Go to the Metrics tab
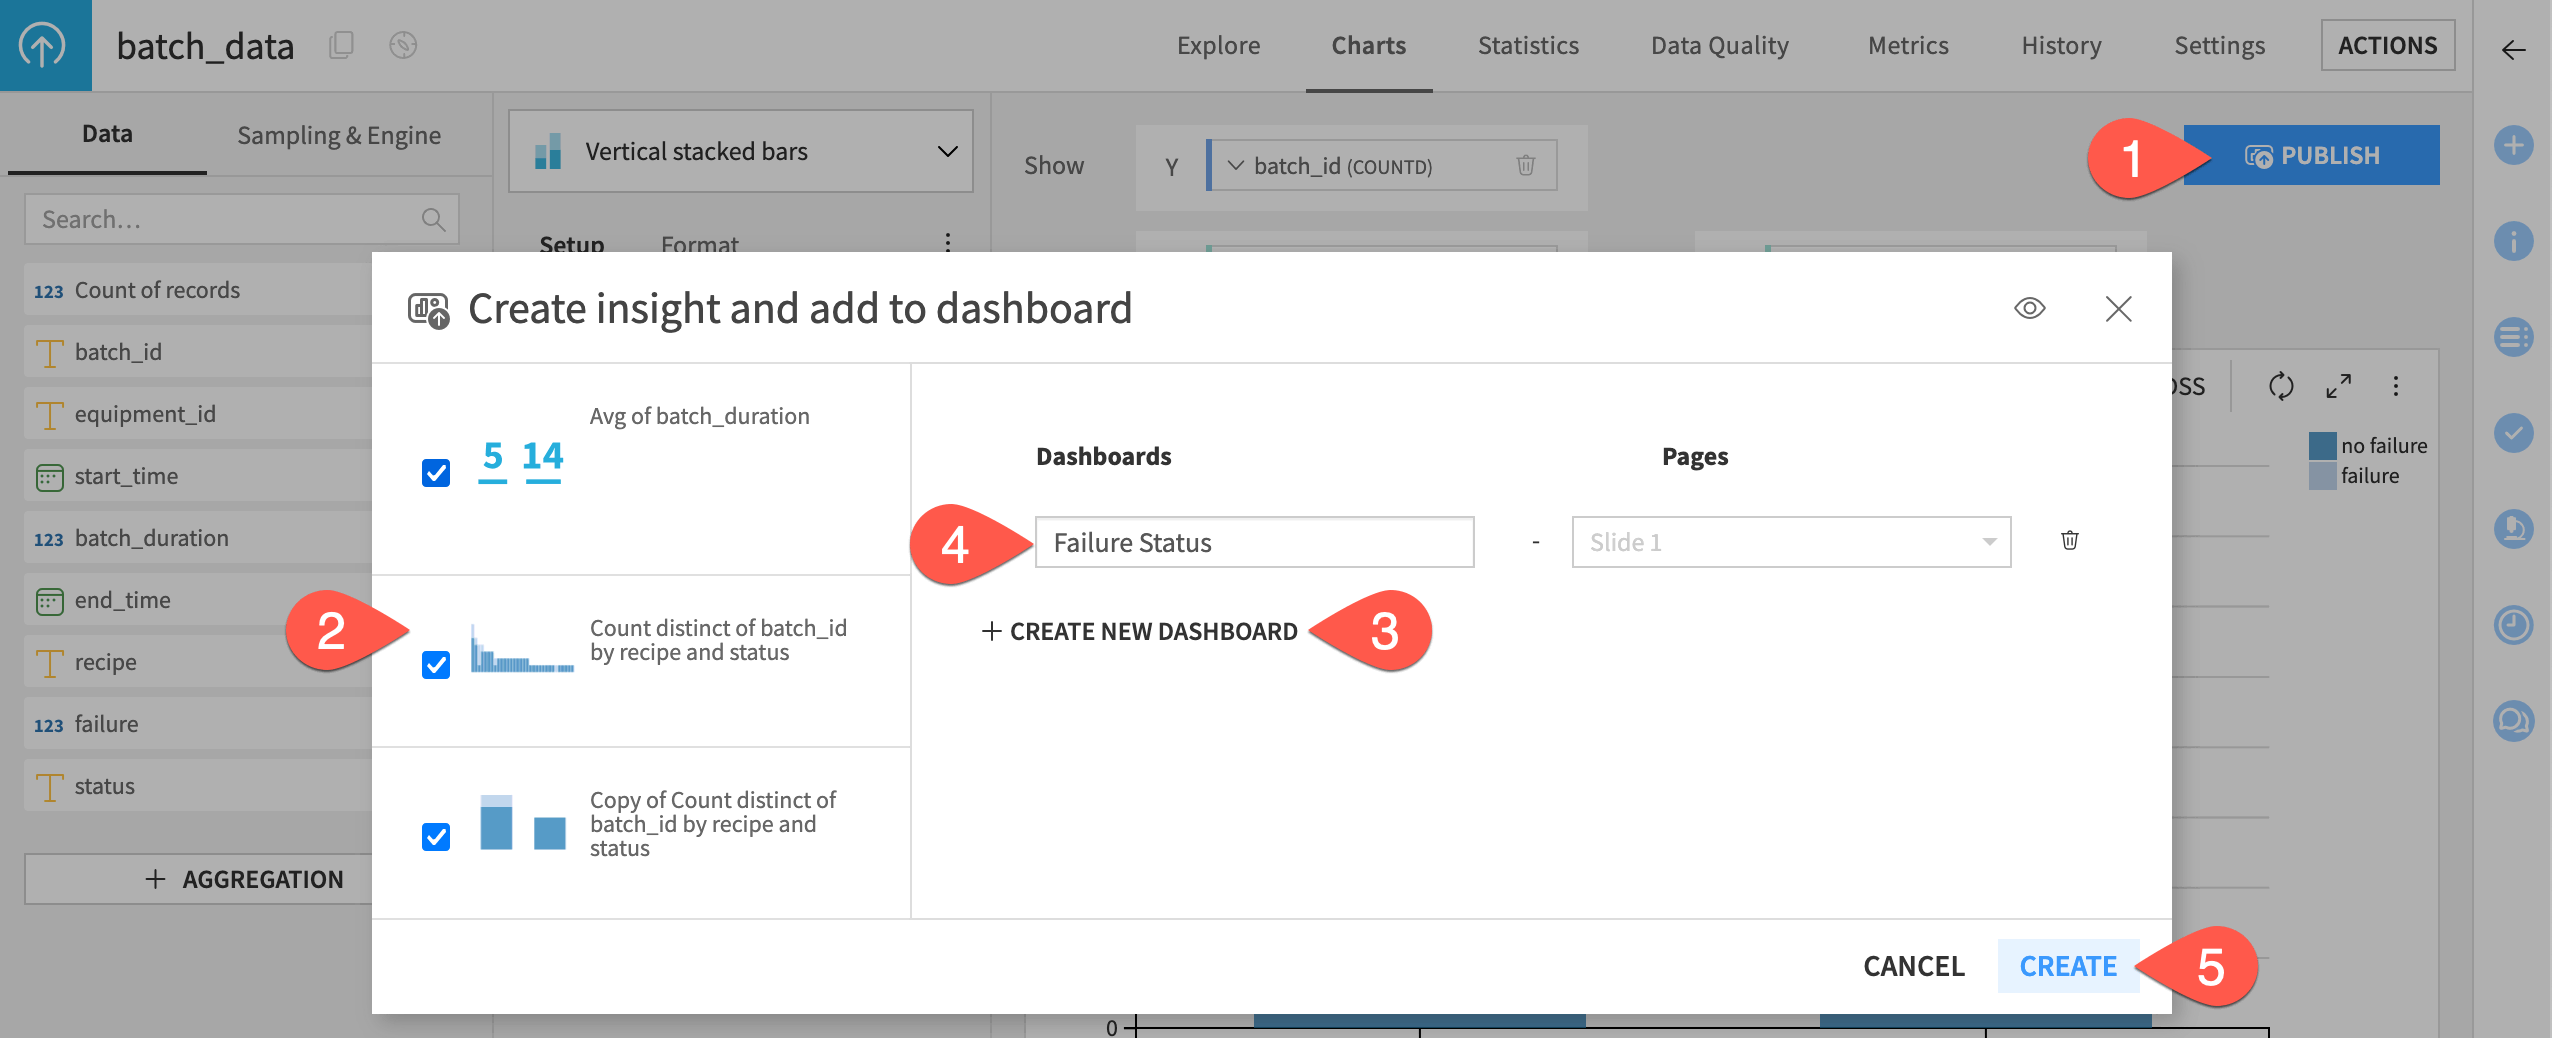 click(x=1908, y=45)
